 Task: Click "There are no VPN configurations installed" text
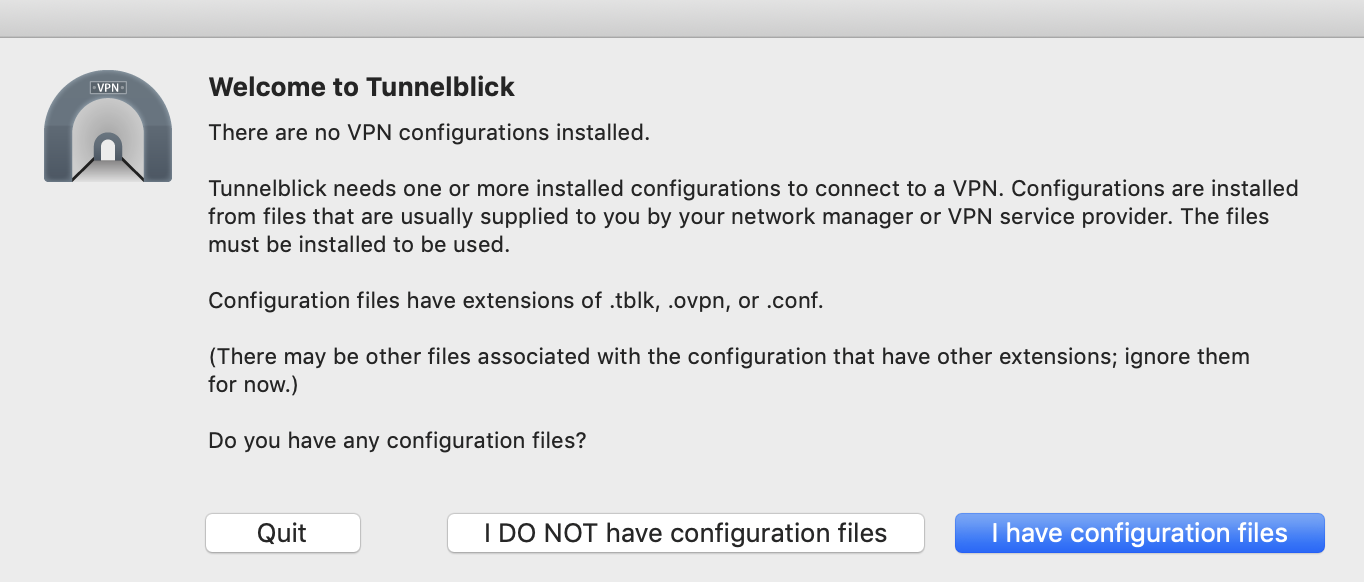click(429, 132)
